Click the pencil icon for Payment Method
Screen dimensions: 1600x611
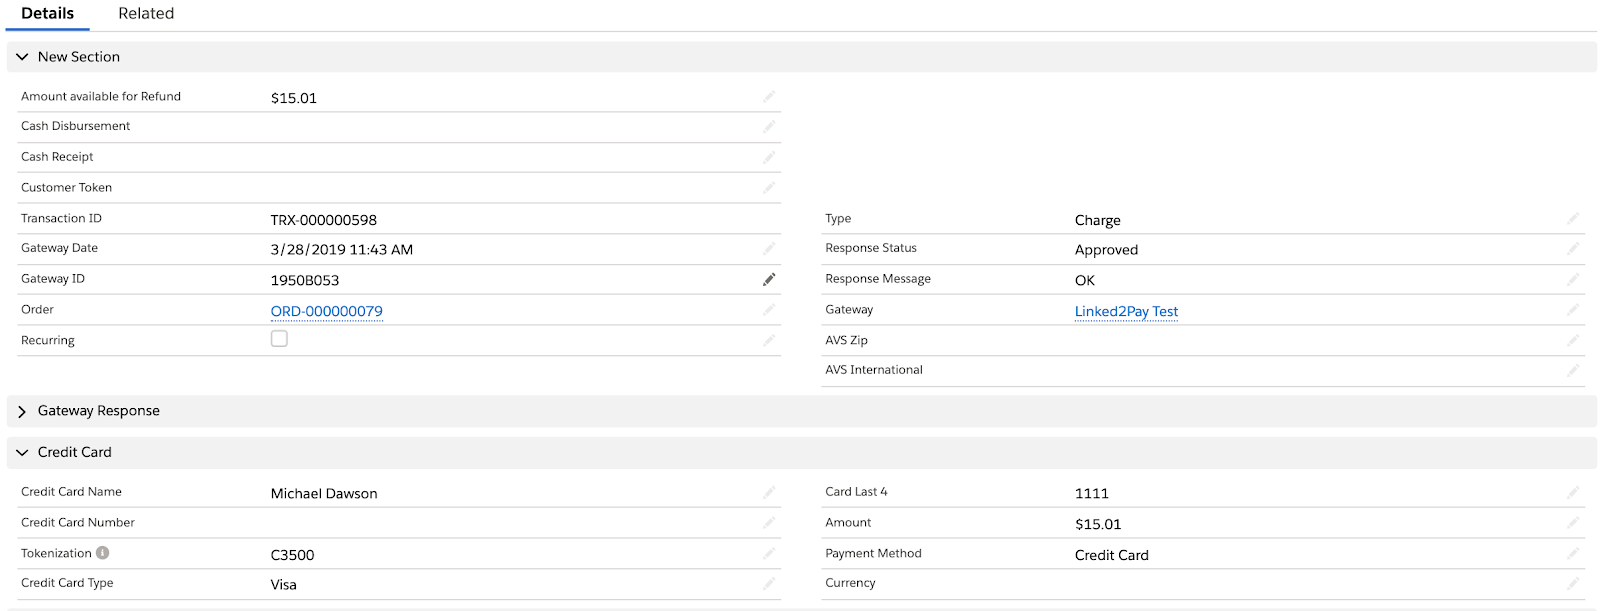tap(1573, 554)
